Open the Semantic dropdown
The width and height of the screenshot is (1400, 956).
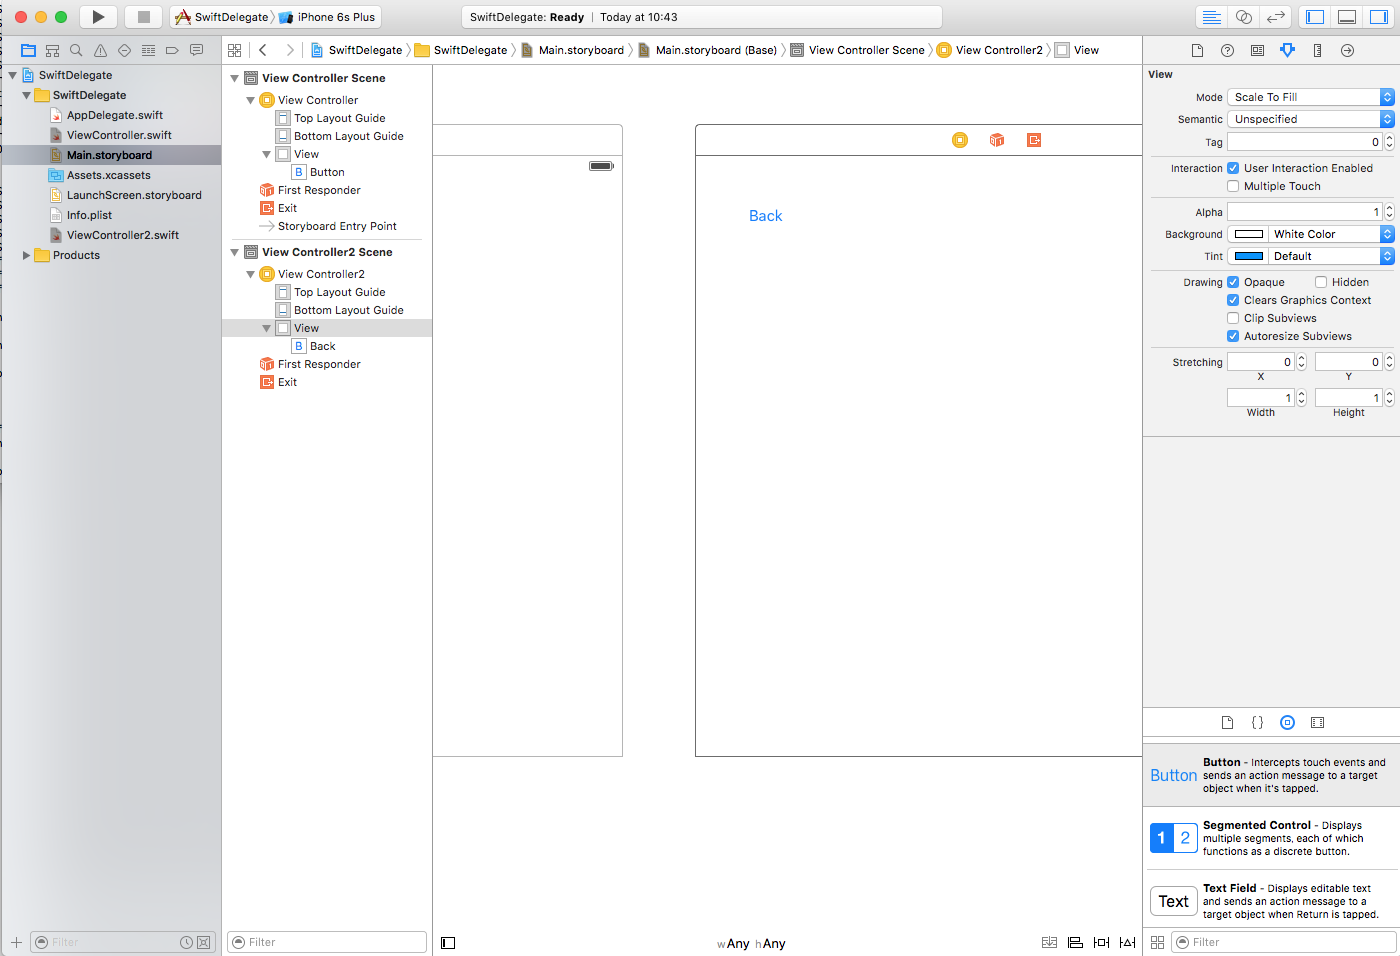click(1309, 119)
